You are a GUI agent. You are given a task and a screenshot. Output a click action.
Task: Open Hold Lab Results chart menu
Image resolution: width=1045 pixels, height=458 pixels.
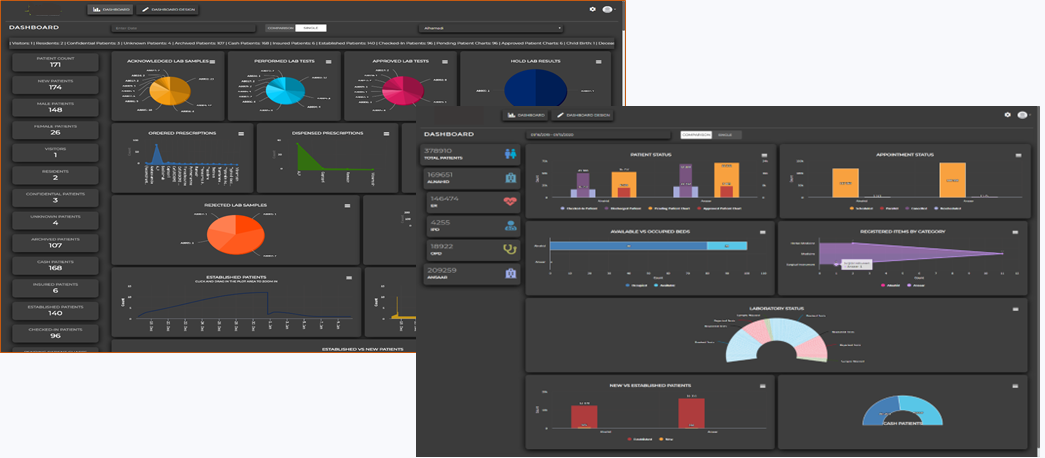click(597, 61)
